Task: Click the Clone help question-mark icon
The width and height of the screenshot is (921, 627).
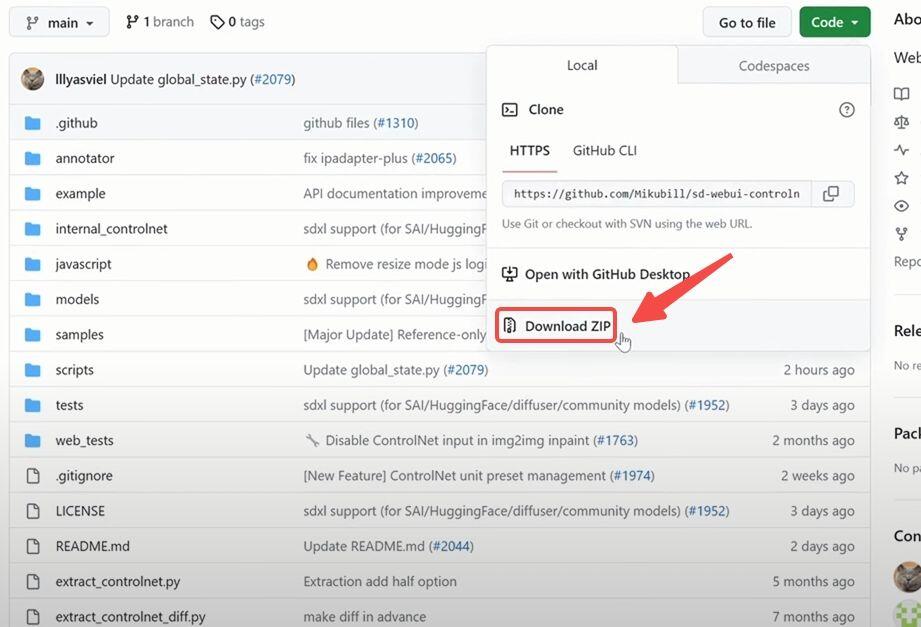Action: (x=846, y=110)
